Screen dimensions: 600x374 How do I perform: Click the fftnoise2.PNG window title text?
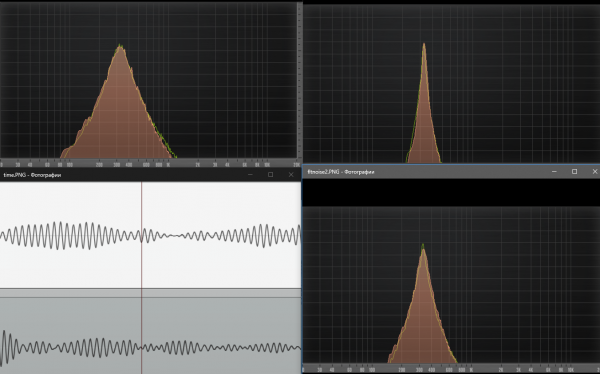point(341,172)
